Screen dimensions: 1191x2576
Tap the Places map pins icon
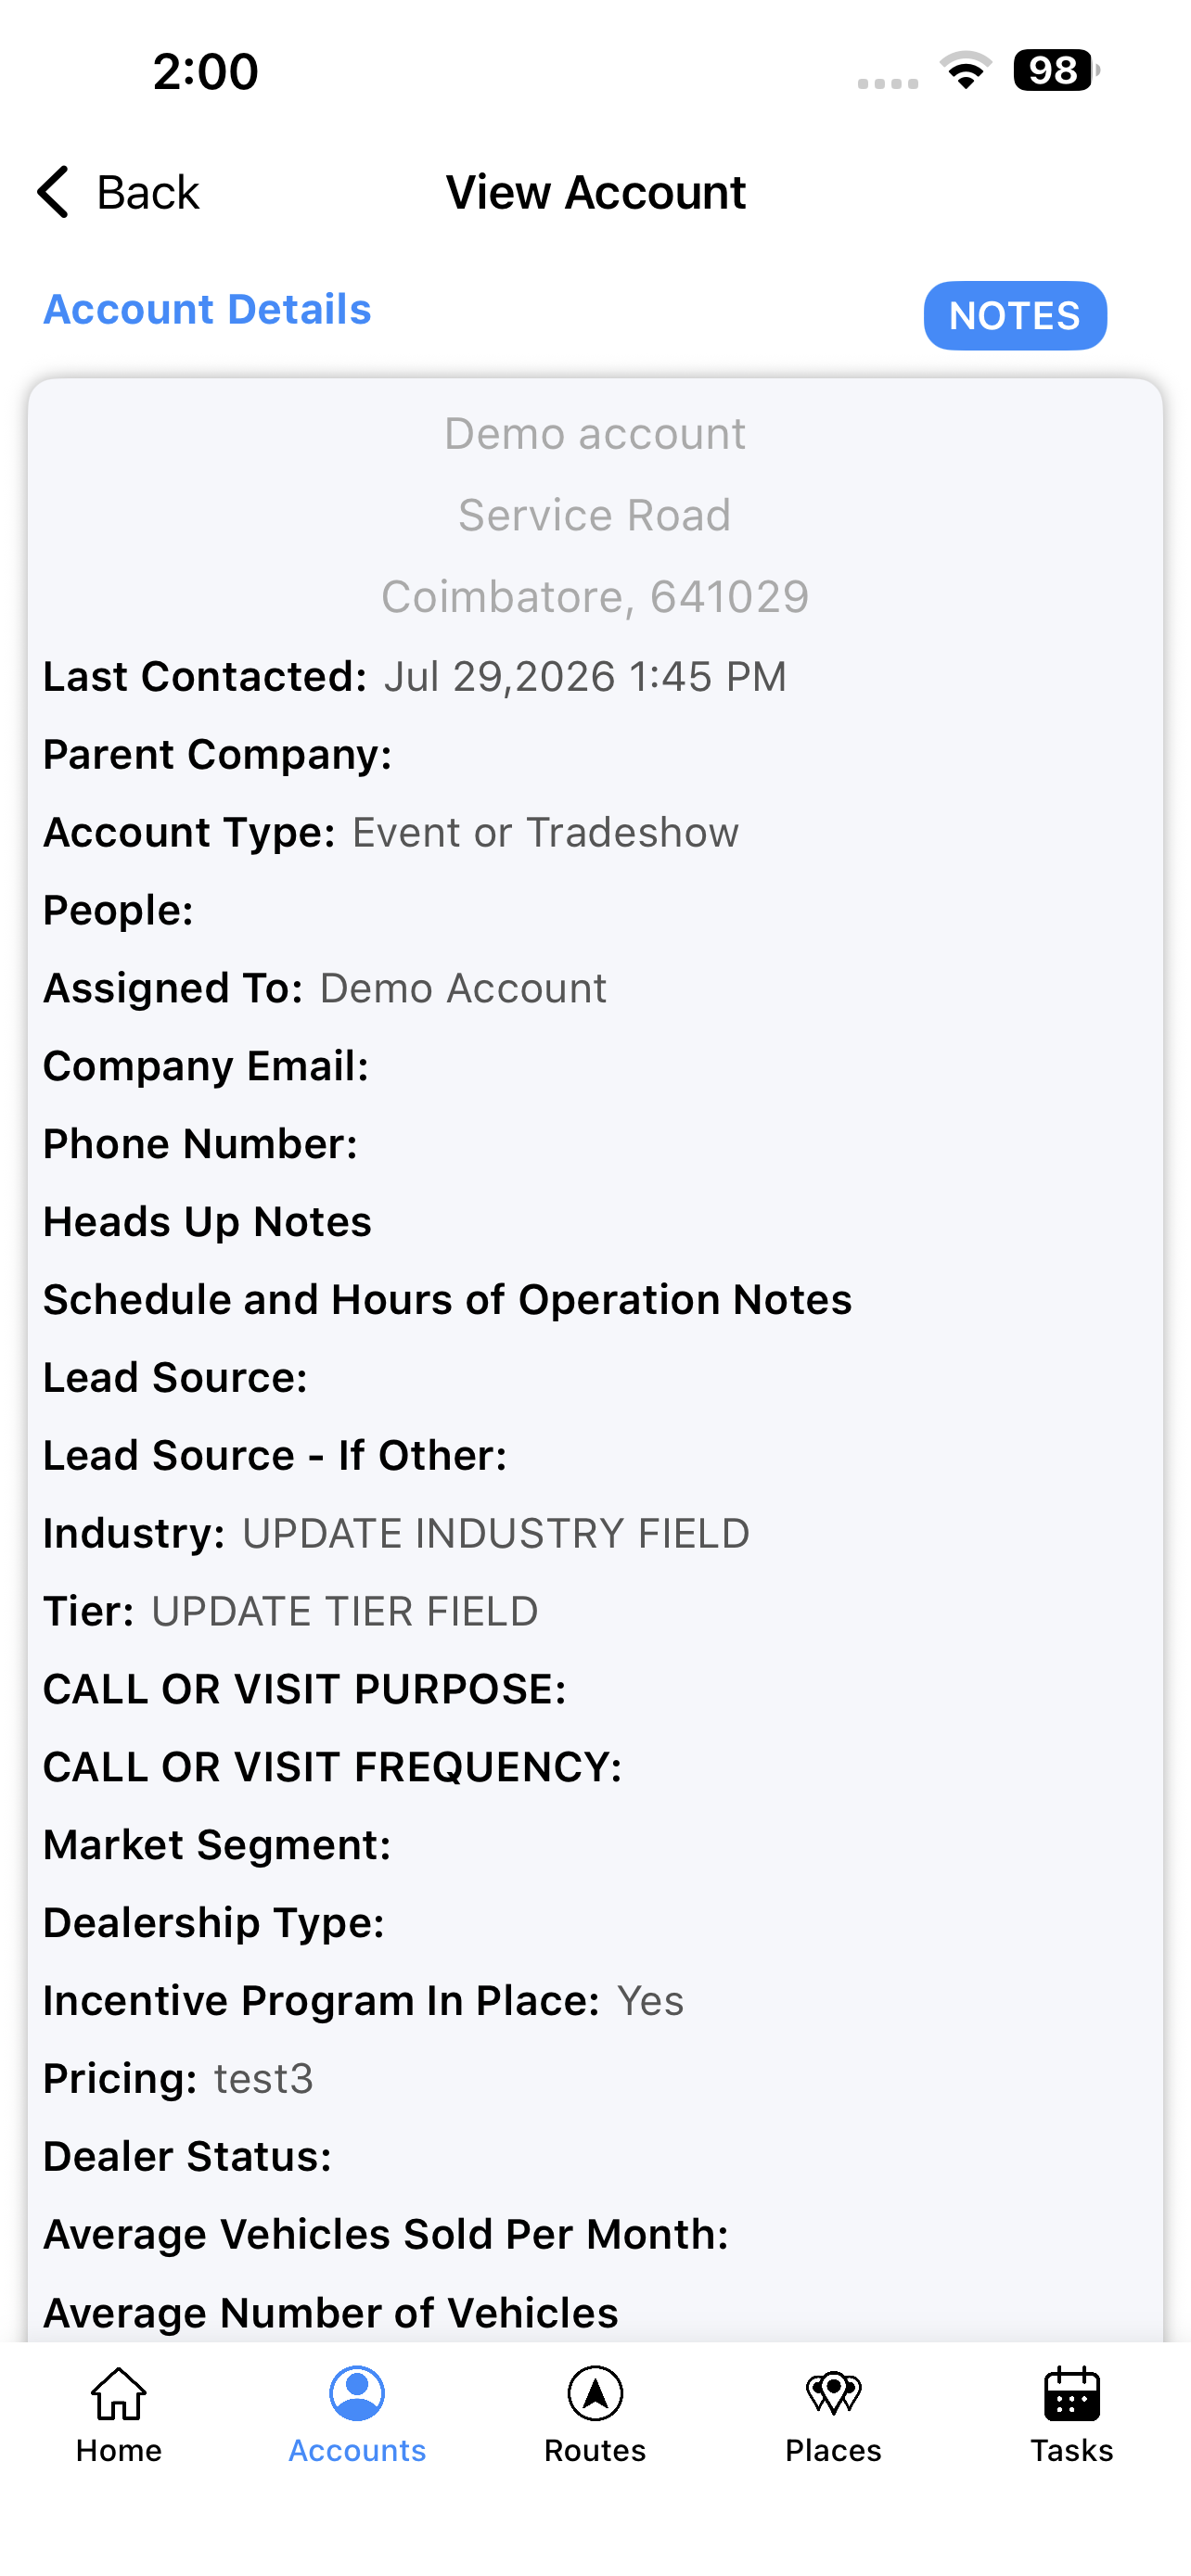[833, 2394]
